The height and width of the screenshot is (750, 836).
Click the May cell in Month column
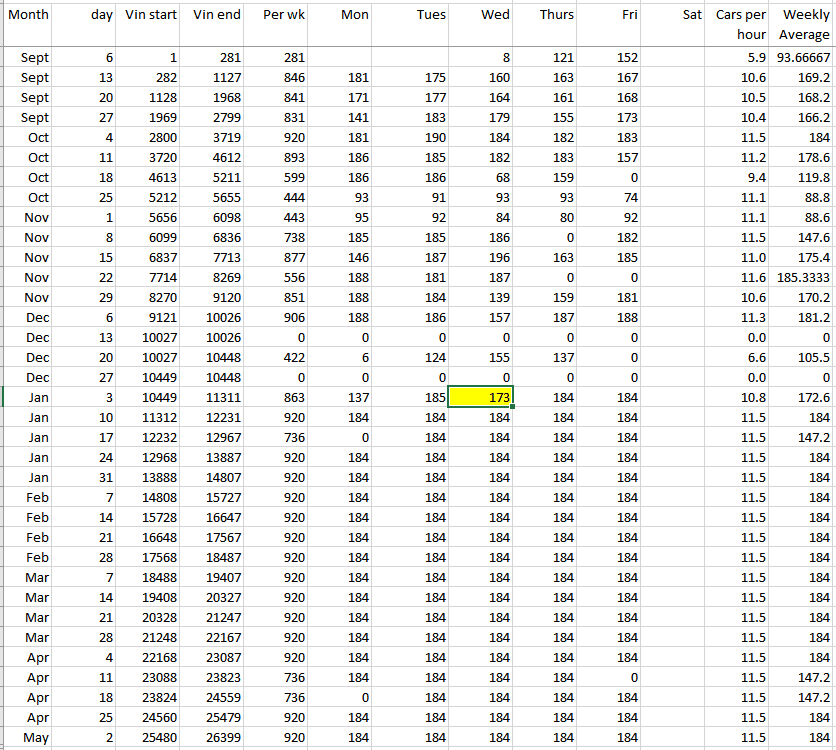tap(28, 738)
